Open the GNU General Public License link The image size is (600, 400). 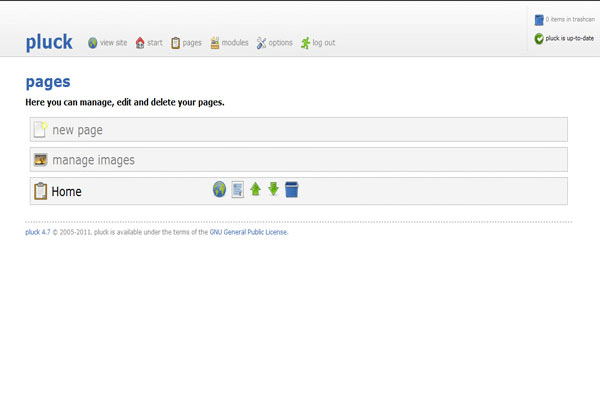[248, 231]
